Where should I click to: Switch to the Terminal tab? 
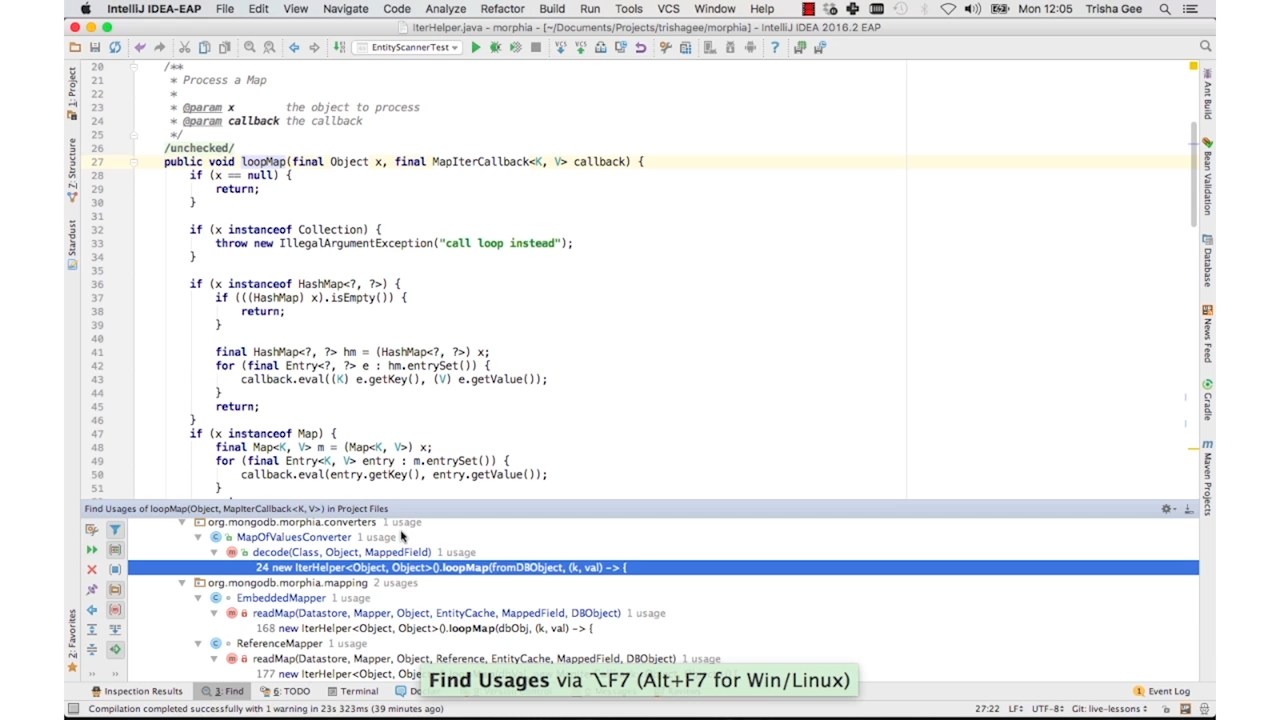pos(351,691)
